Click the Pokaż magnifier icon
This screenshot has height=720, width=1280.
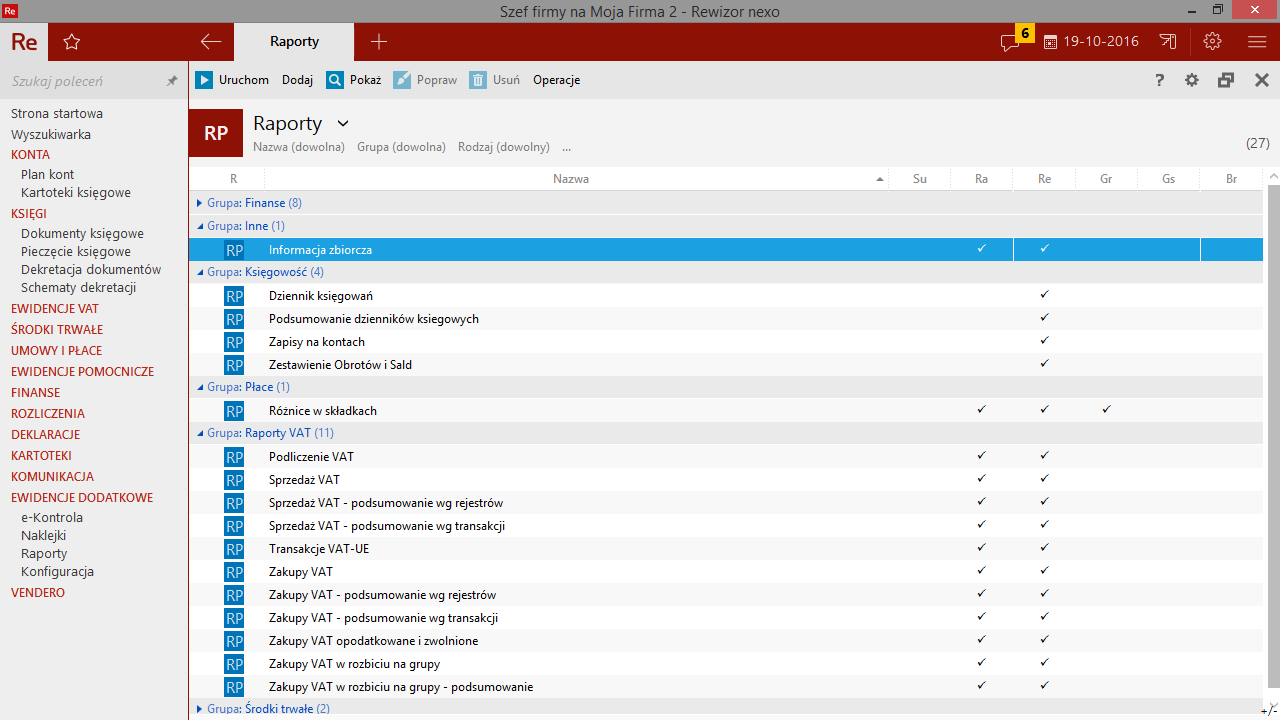[335, 80]
